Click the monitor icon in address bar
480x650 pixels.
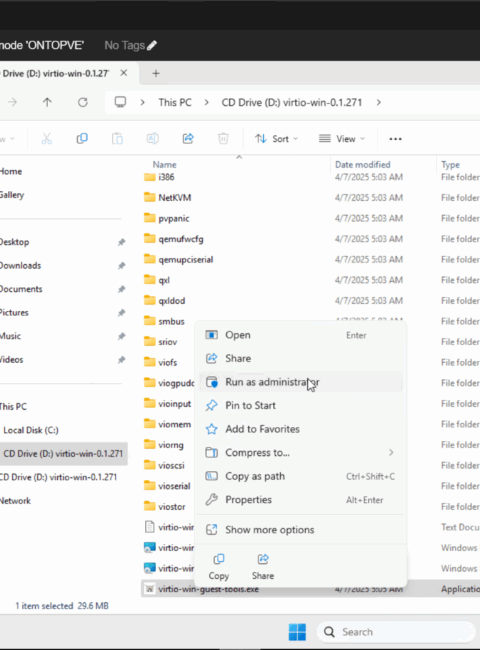tap(120, 102)
